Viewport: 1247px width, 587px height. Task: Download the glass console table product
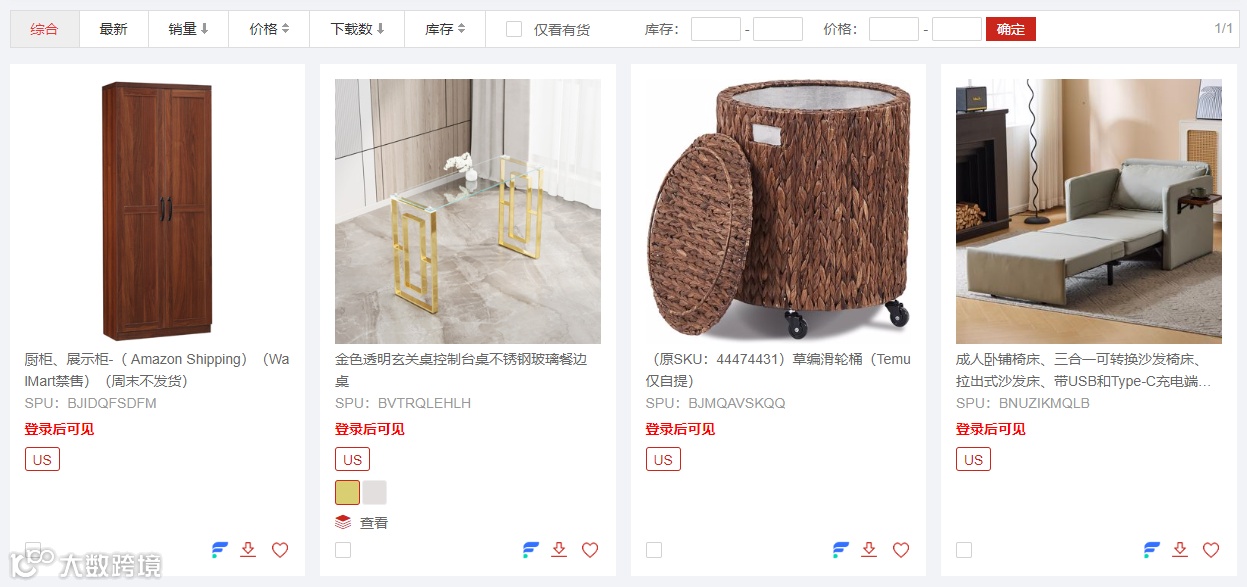tap(559, 549)
